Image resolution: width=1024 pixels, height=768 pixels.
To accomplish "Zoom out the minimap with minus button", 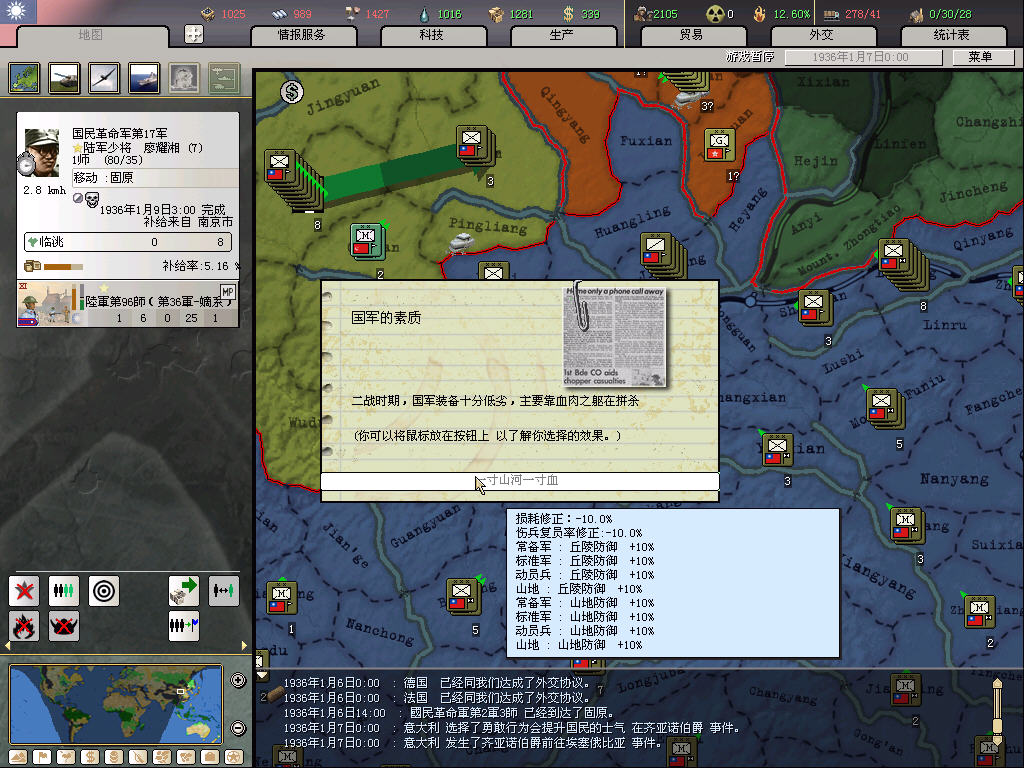I will tap(238, 728).
